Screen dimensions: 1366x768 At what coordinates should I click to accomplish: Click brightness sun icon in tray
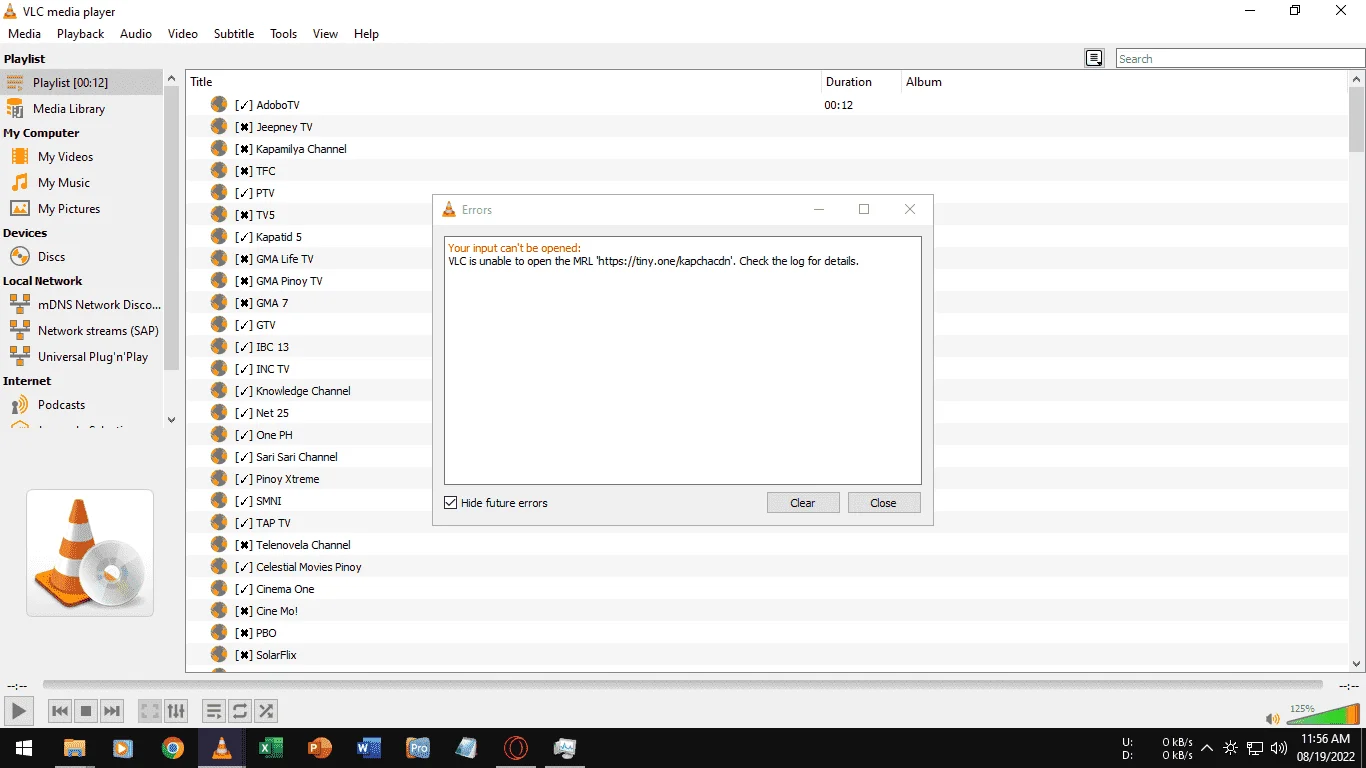pyautogui.click(x=1230, y=748)
